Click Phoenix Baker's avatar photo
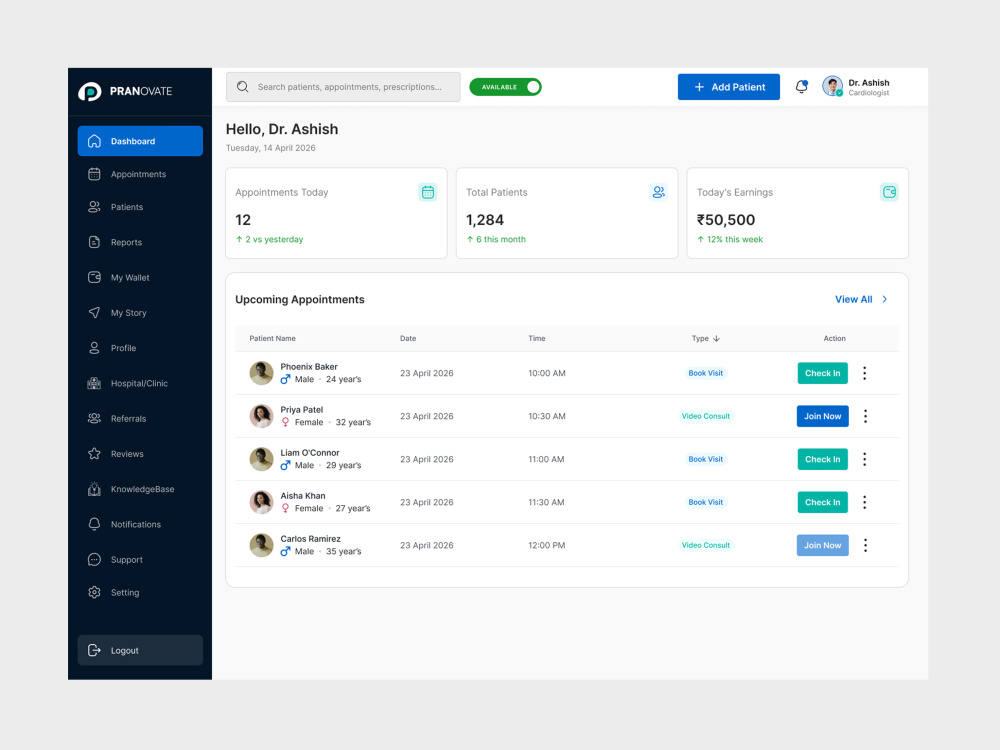This screenshot has width=1000, height=750. click(261, 373)
